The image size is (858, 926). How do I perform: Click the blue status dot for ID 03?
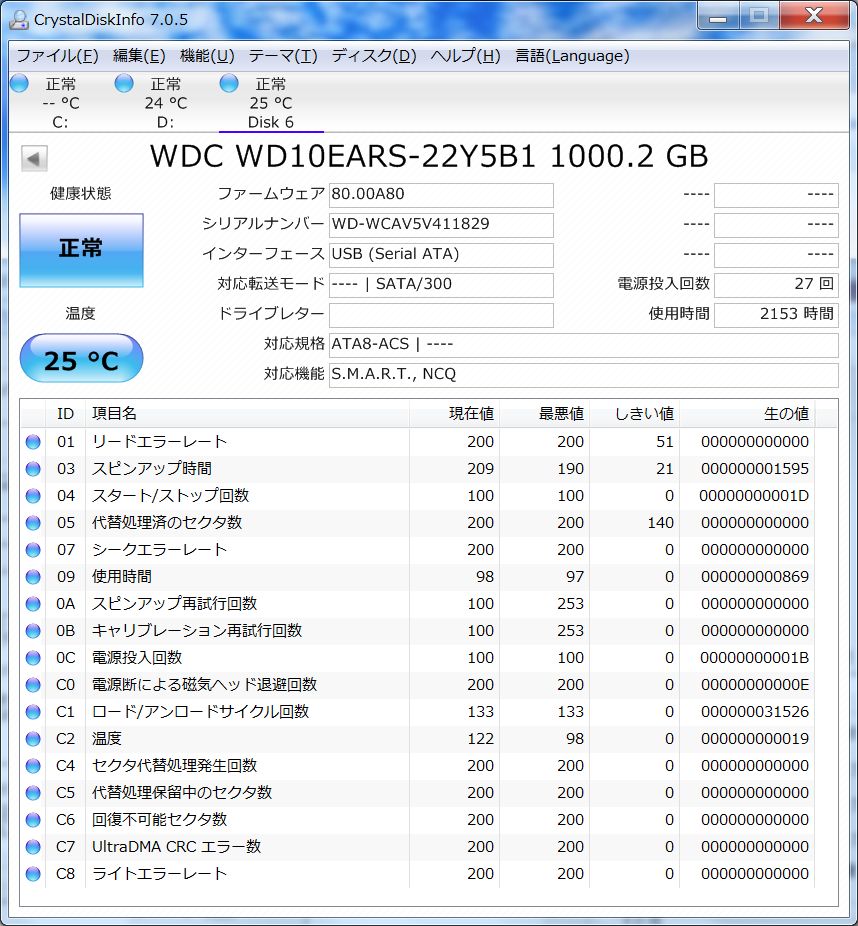[33, 469]
